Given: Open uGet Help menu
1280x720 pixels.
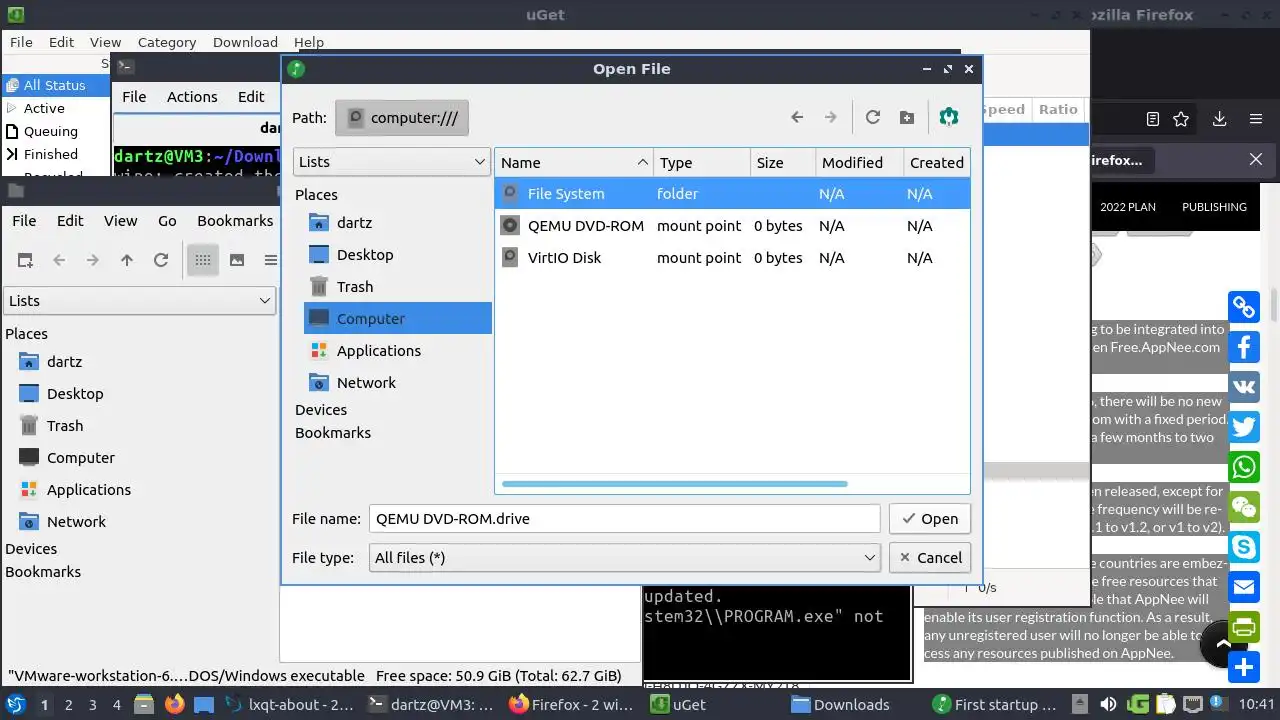Looking at the screenshot, I should 309,42.
